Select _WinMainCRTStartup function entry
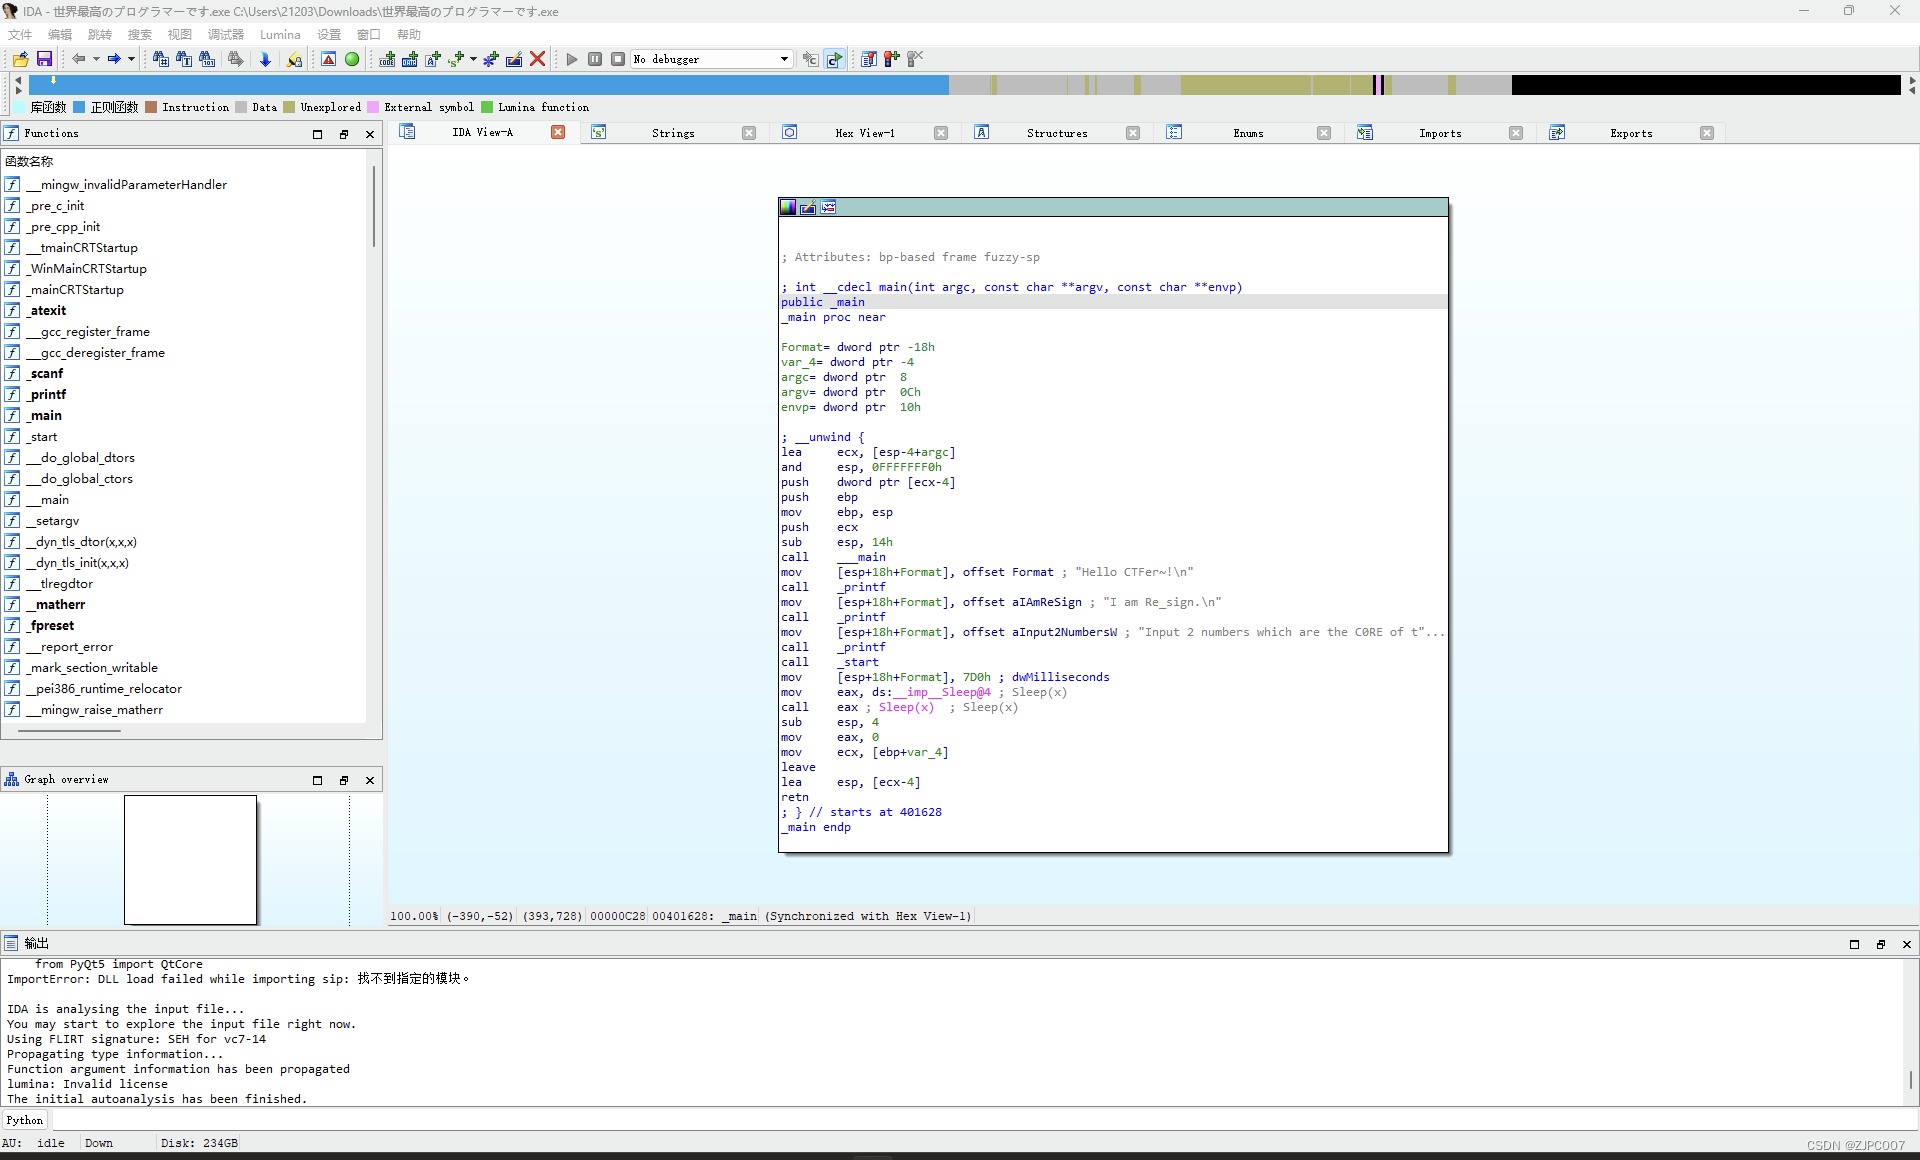This screenshot has width=1920, height=1160. click(x=88, y=269)
